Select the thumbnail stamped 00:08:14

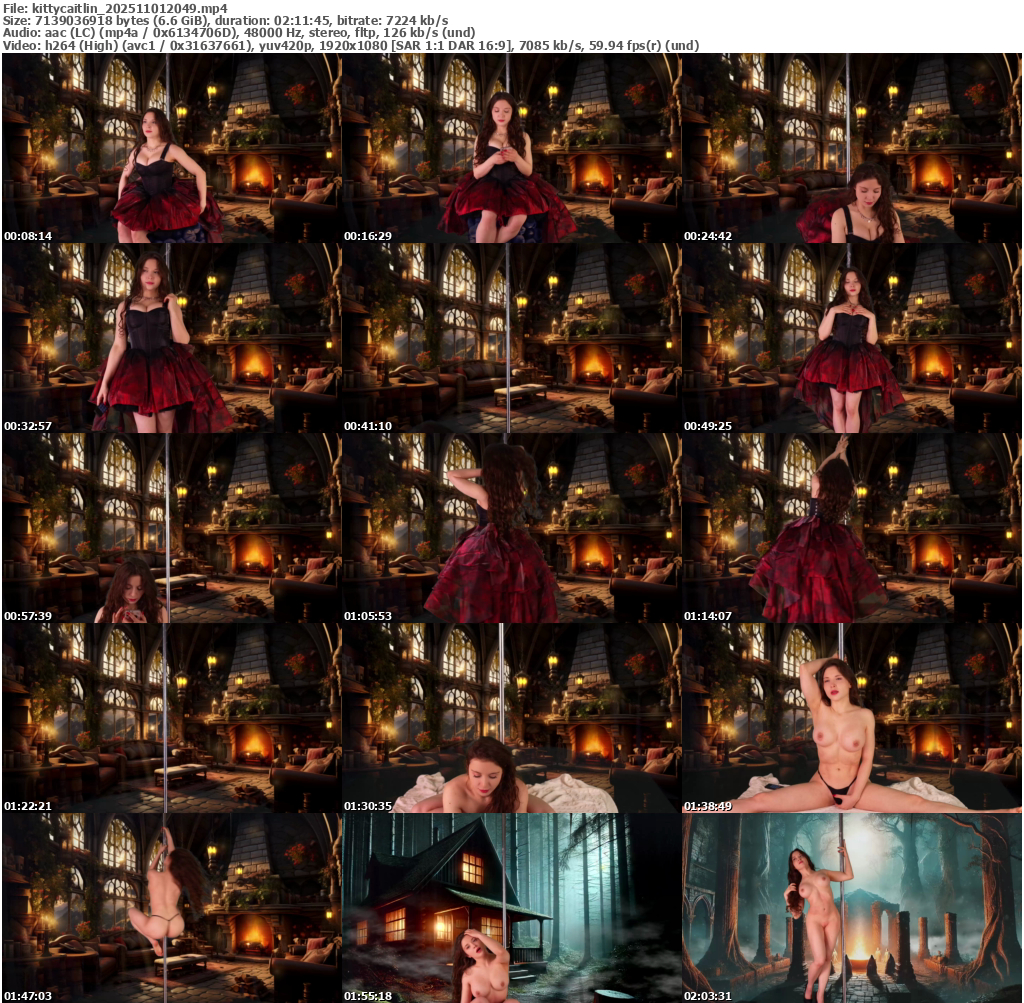(171, 148)
